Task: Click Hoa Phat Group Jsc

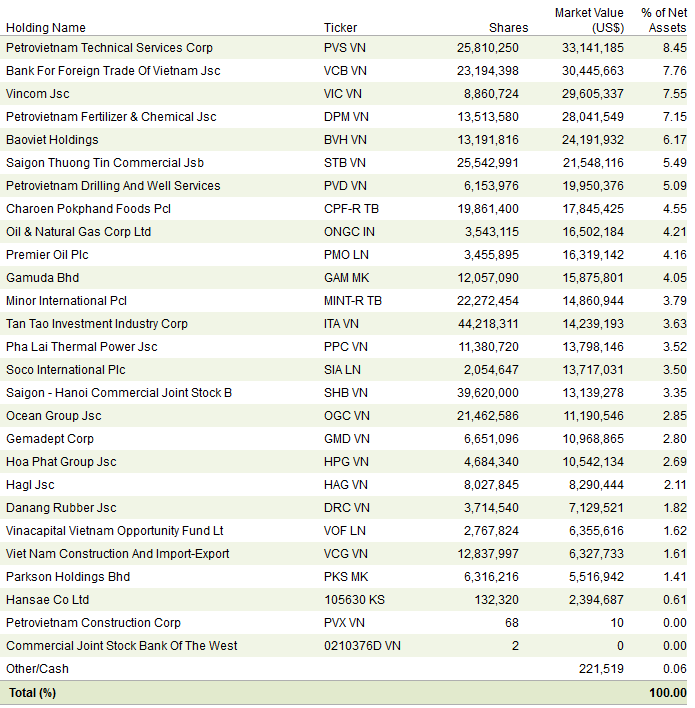Action: (x=61, y=462)
